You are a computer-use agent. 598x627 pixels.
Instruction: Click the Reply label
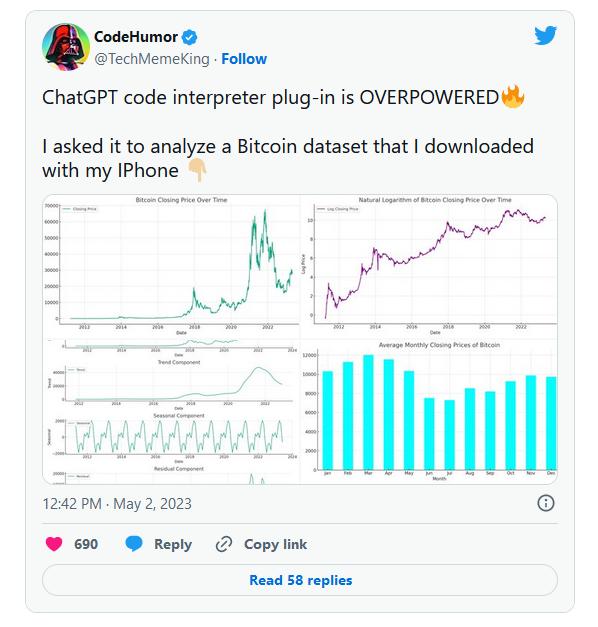173,544
